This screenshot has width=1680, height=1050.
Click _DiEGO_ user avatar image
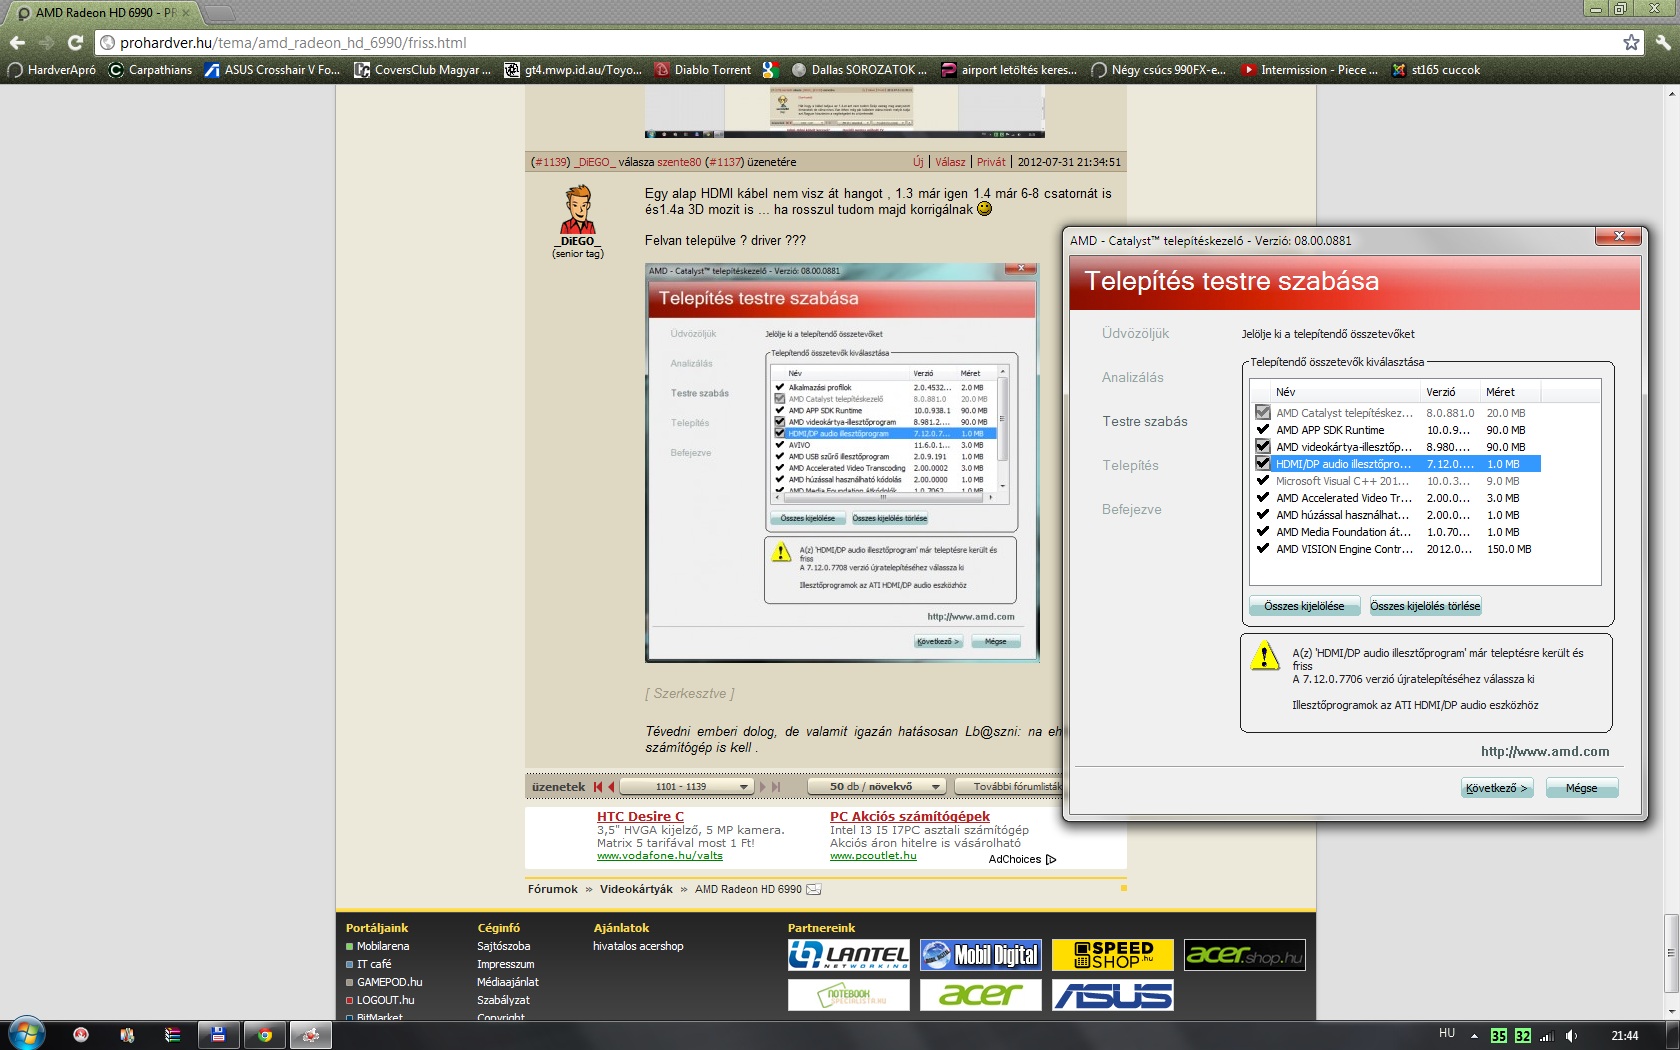click(x=578, y=209)
